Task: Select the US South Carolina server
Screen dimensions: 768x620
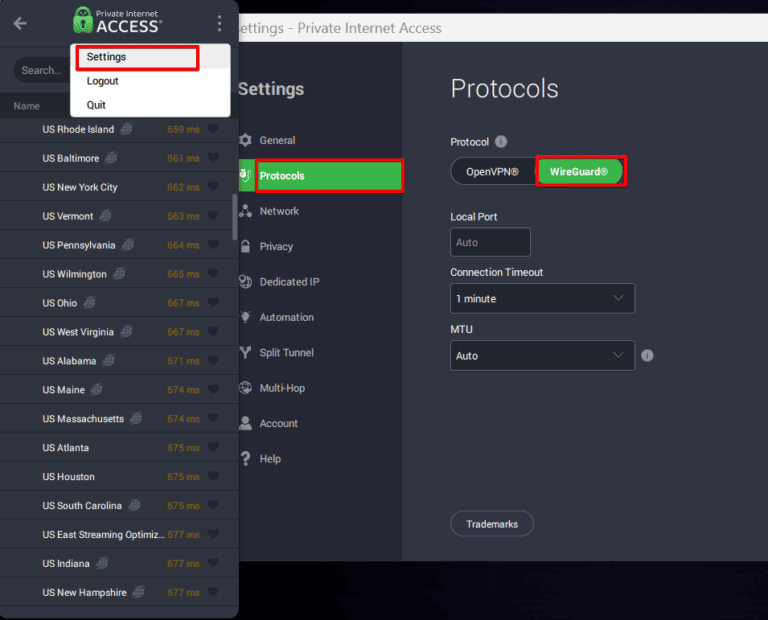Action: point(119,505)
